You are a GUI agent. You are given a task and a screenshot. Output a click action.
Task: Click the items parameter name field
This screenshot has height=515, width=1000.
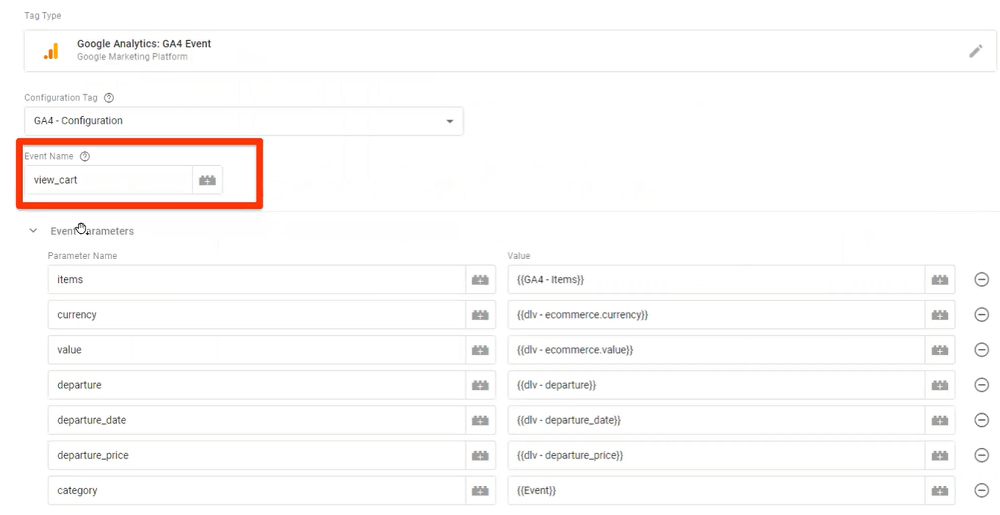(257, 279)
